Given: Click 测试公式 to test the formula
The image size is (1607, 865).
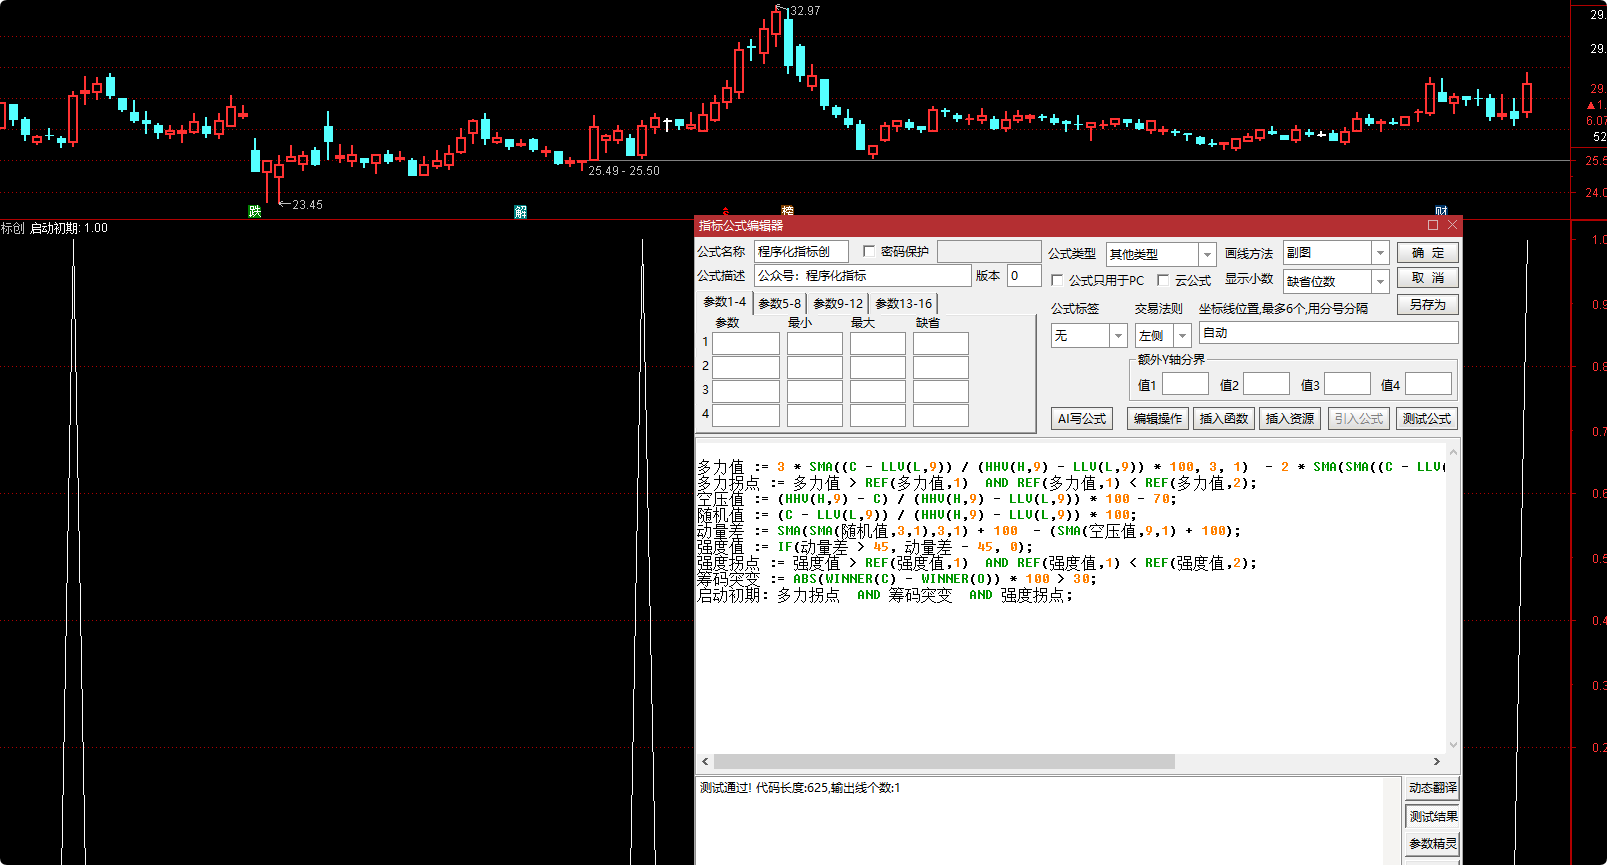Looking at the screenshot, I should [1426, 419].
